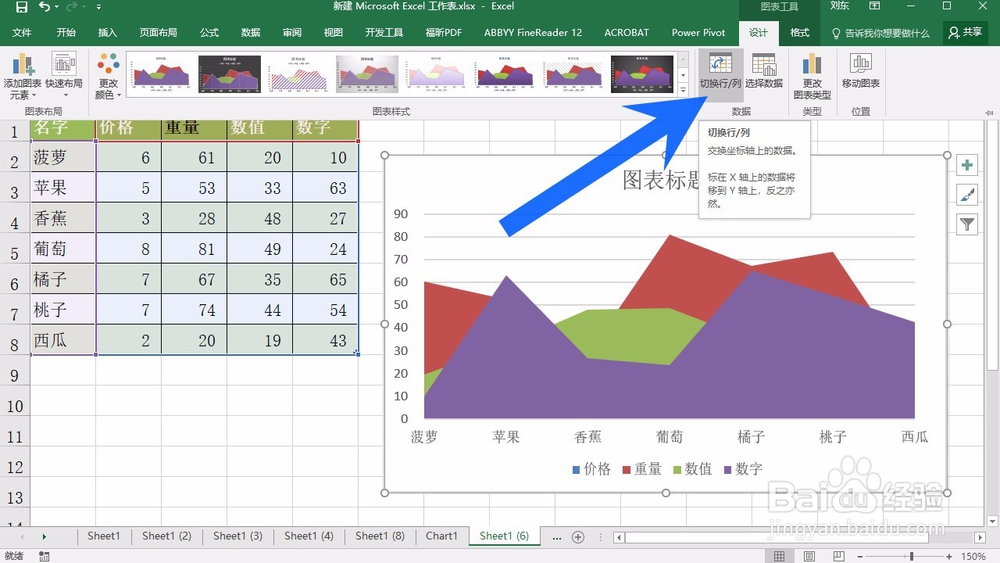
Task: Switch to Sheet1 (8) sheet tab
Action: tap(380, 536)
